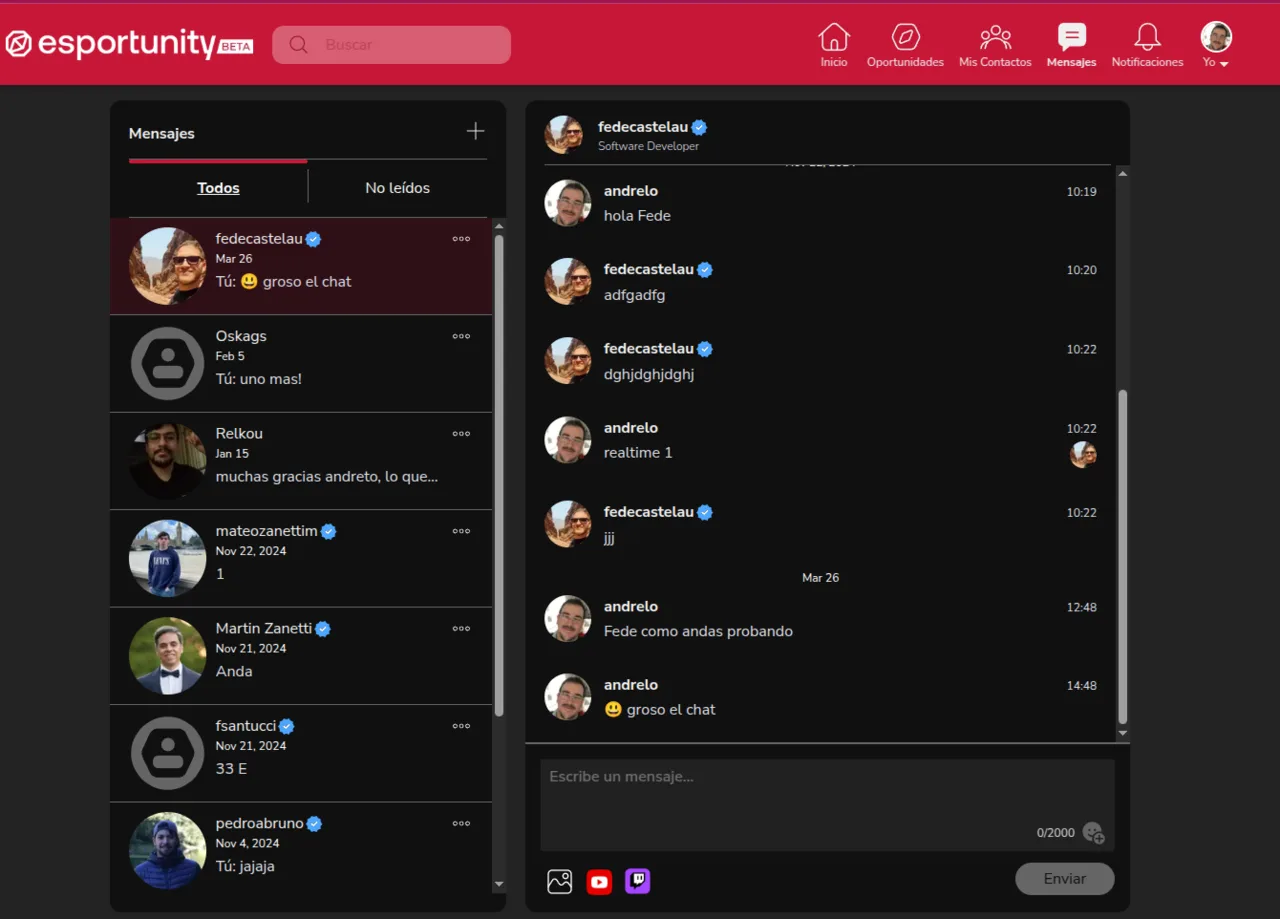
Task: Click the conversation list scroll-down arrow
Action: tap(499, 885)
